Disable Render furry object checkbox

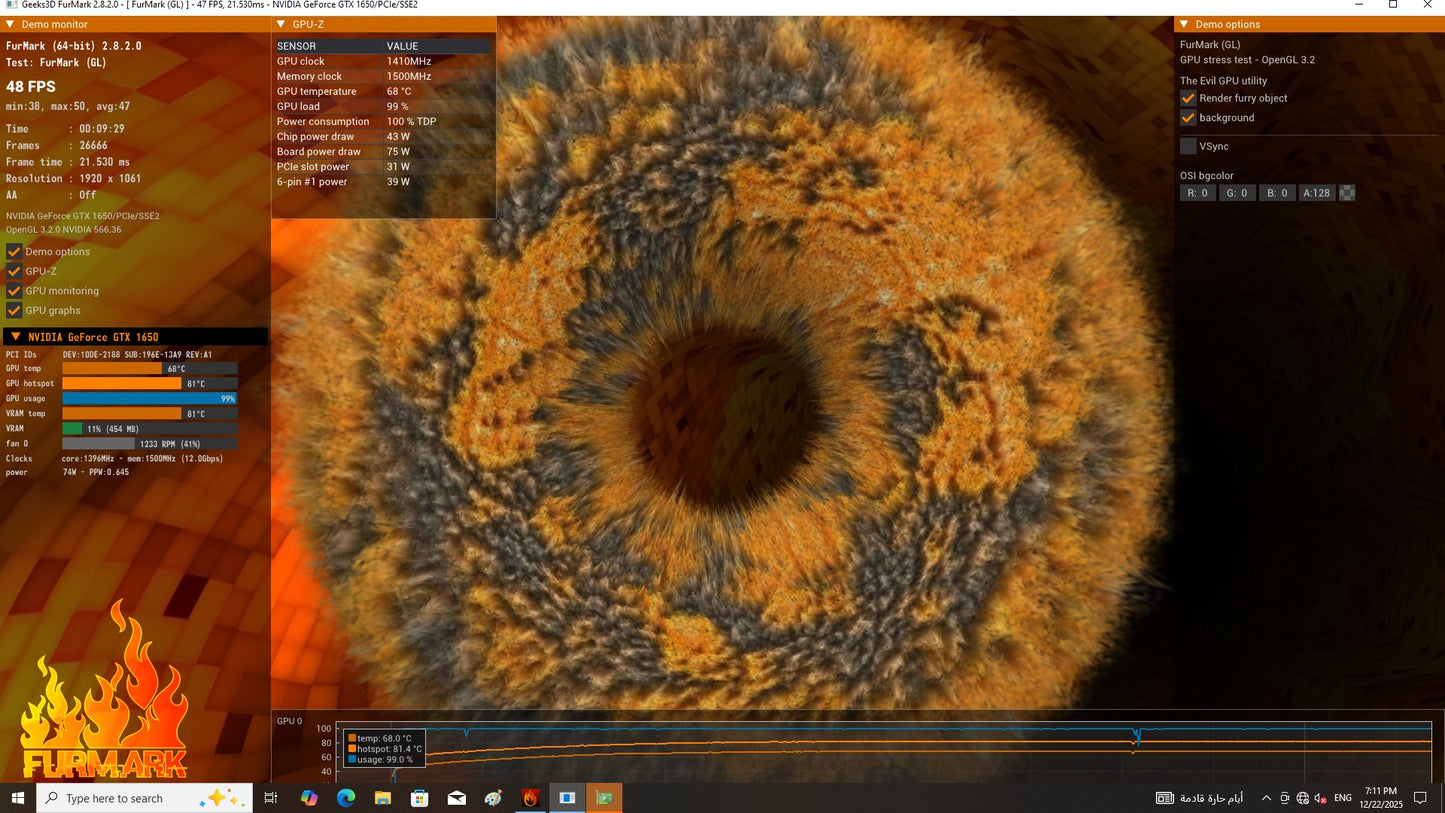[x=1188, y=98]
